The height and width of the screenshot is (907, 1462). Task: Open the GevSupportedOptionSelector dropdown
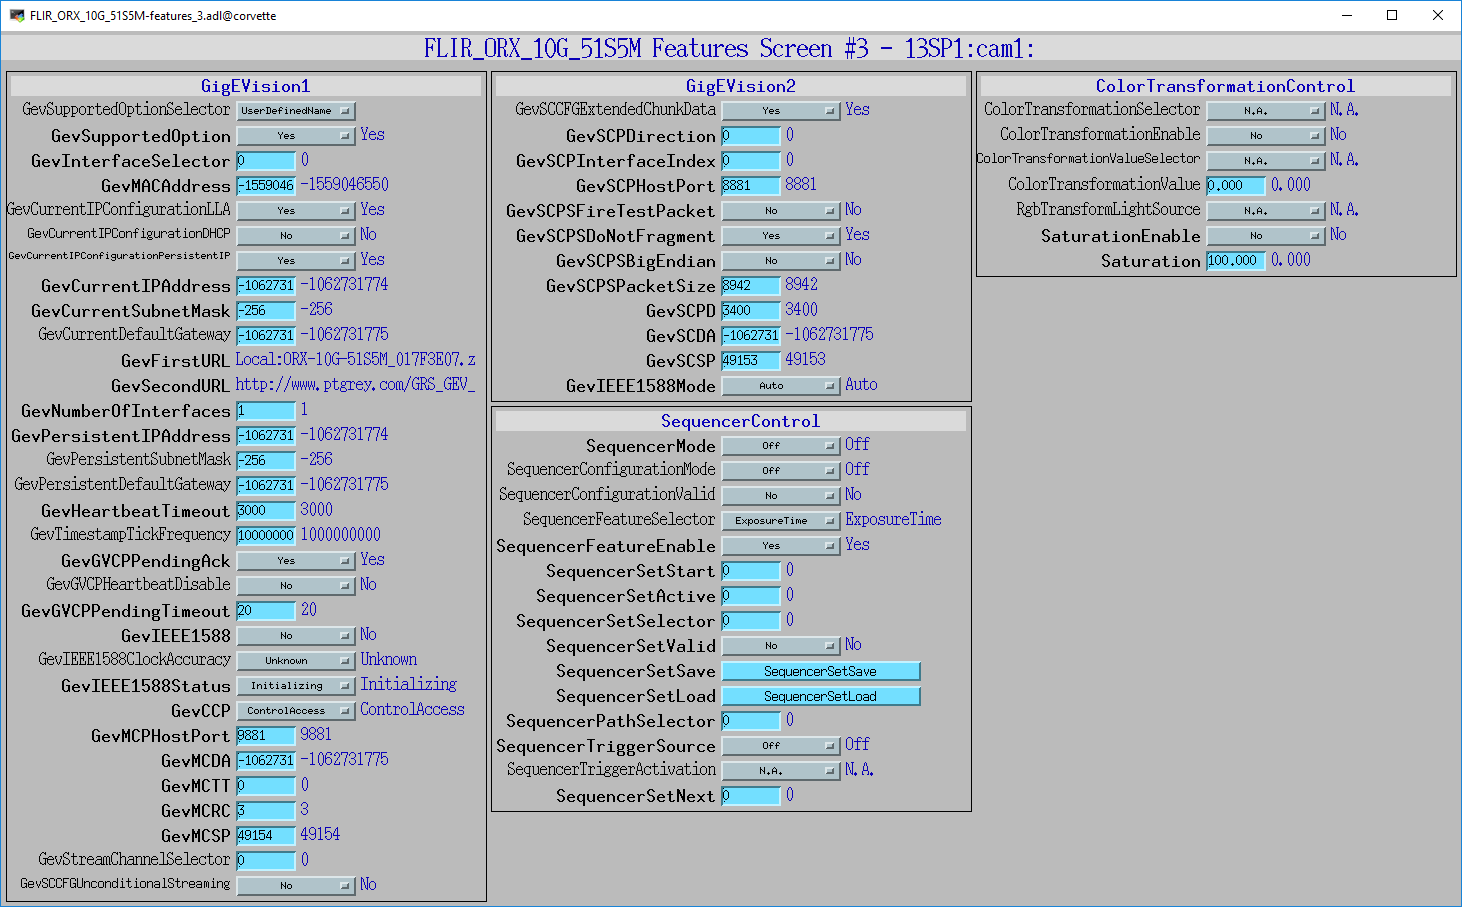[x=296, y=111]
